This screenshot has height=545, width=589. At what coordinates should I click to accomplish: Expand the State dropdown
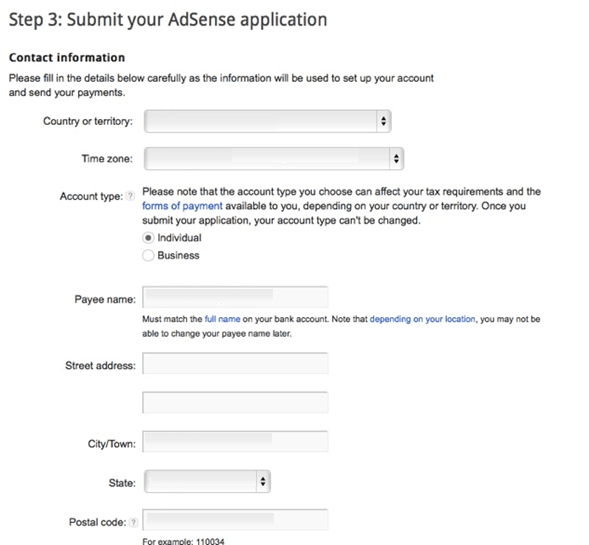(207, 481)
